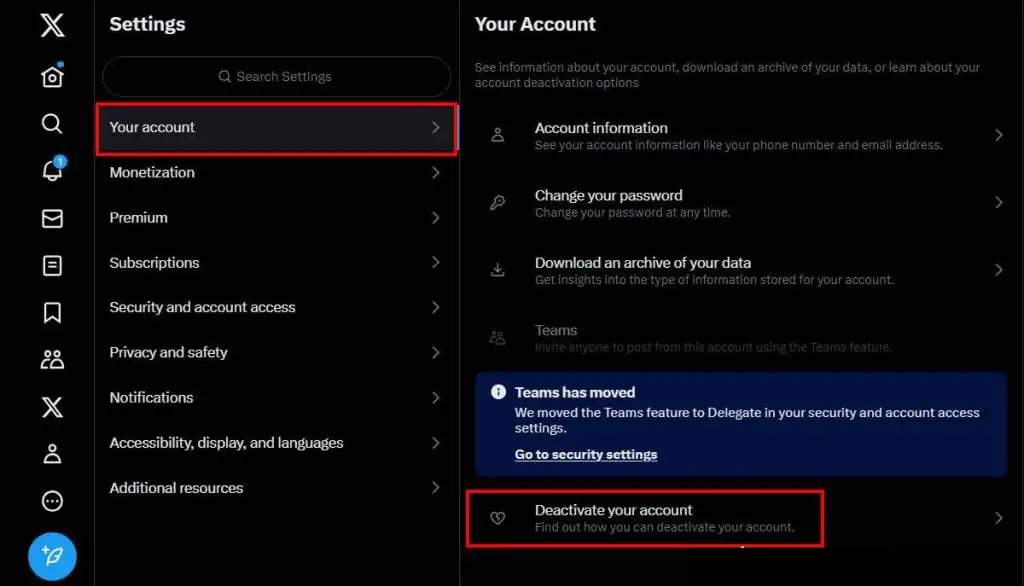
Task: Open Change your password option
Action: 741,203
